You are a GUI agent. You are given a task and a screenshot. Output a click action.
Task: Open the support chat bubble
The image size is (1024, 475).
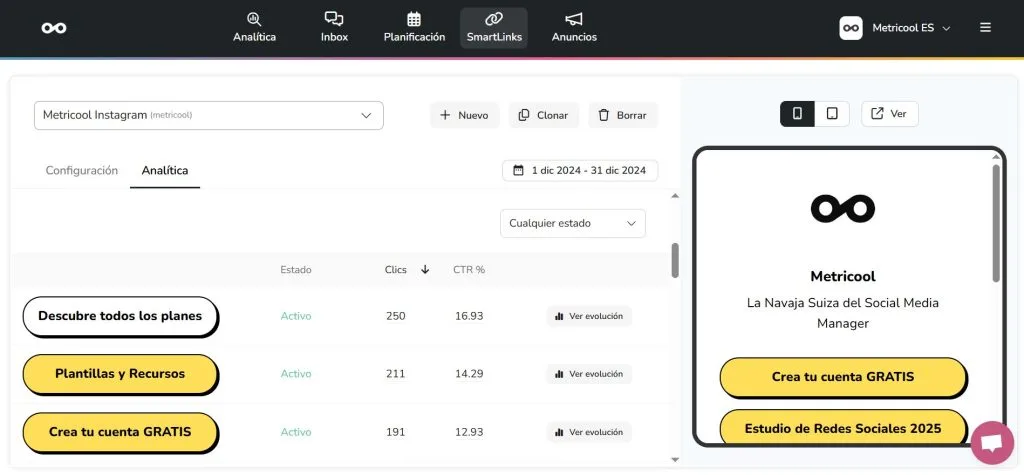pos(991,443)
